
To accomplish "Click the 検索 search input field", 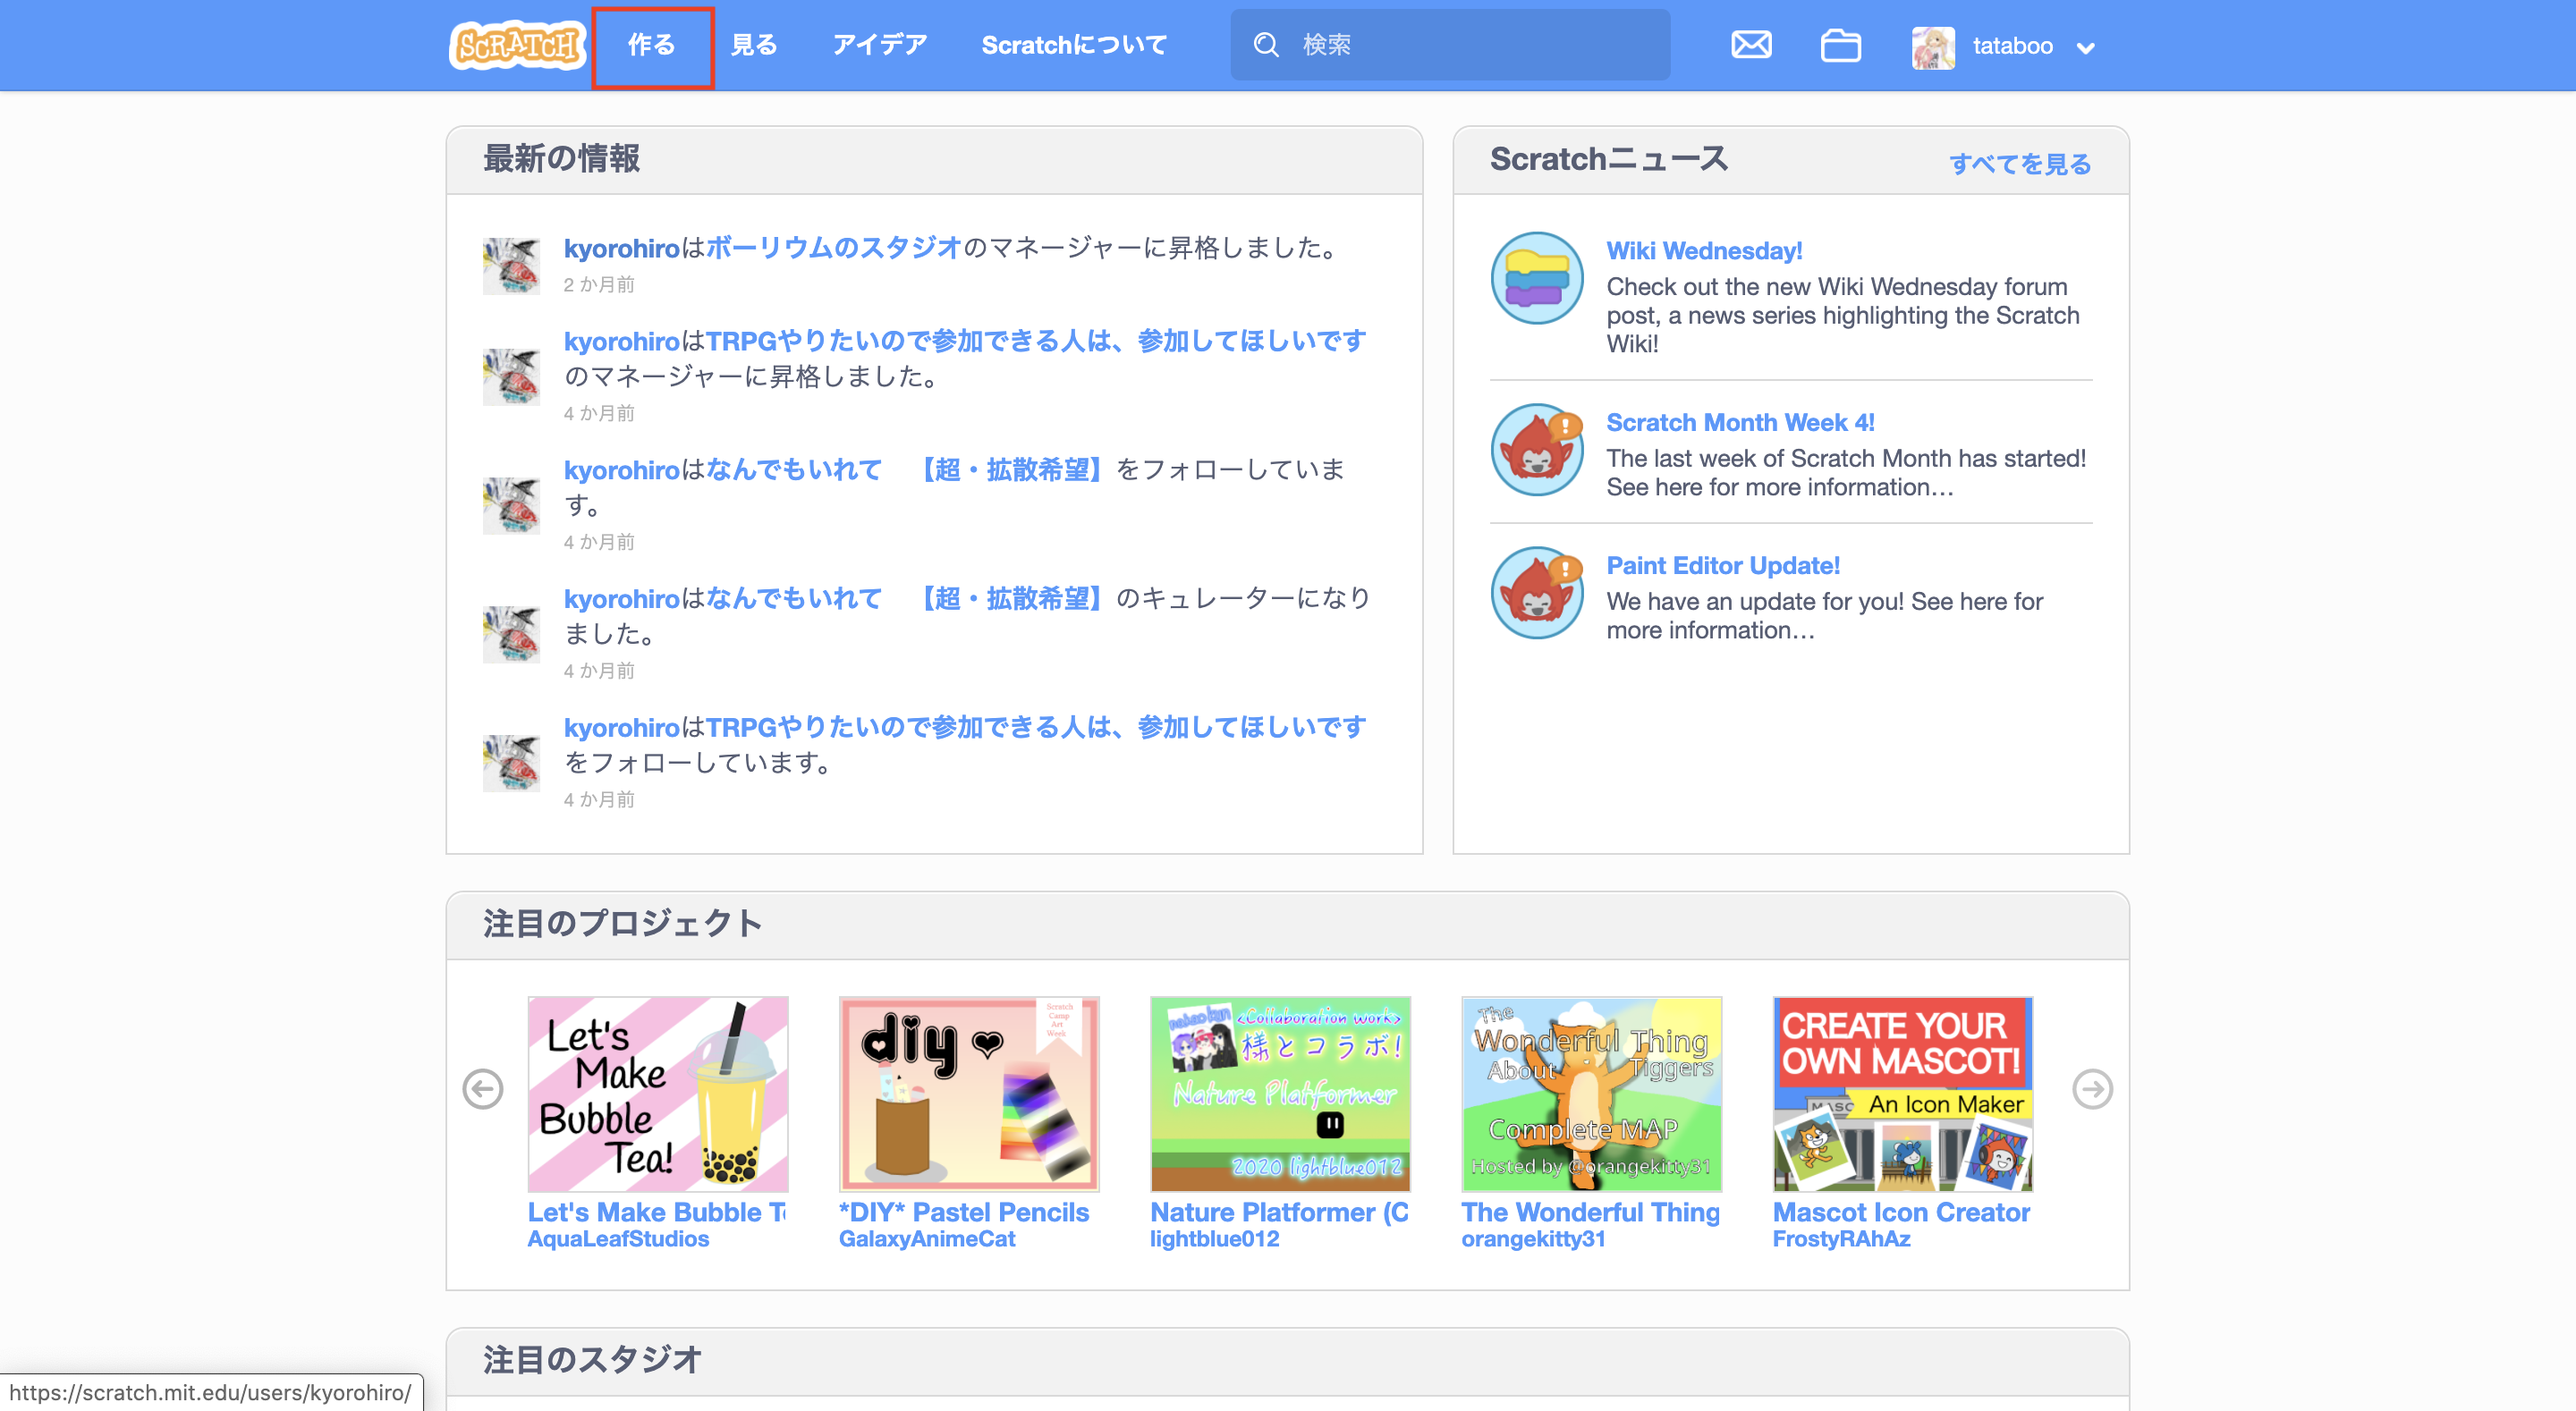I will coord(1470,45).
